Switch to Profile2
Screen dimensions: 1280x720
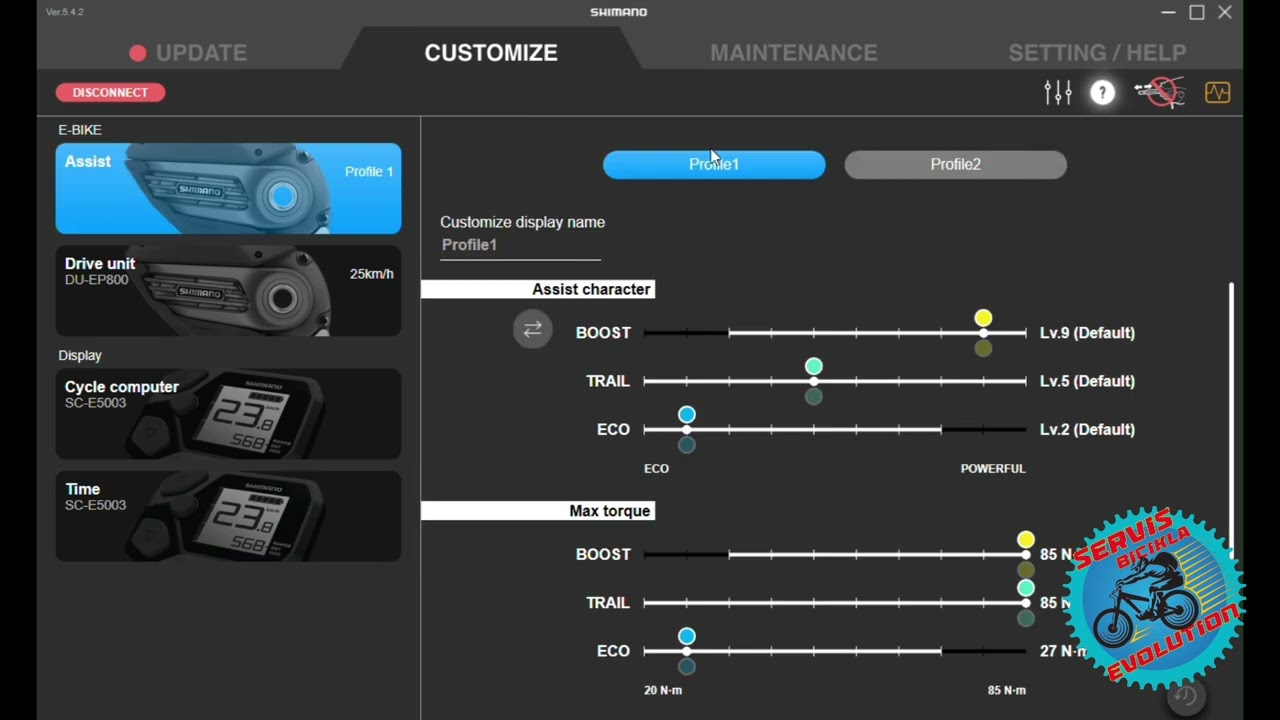[956, 165]
